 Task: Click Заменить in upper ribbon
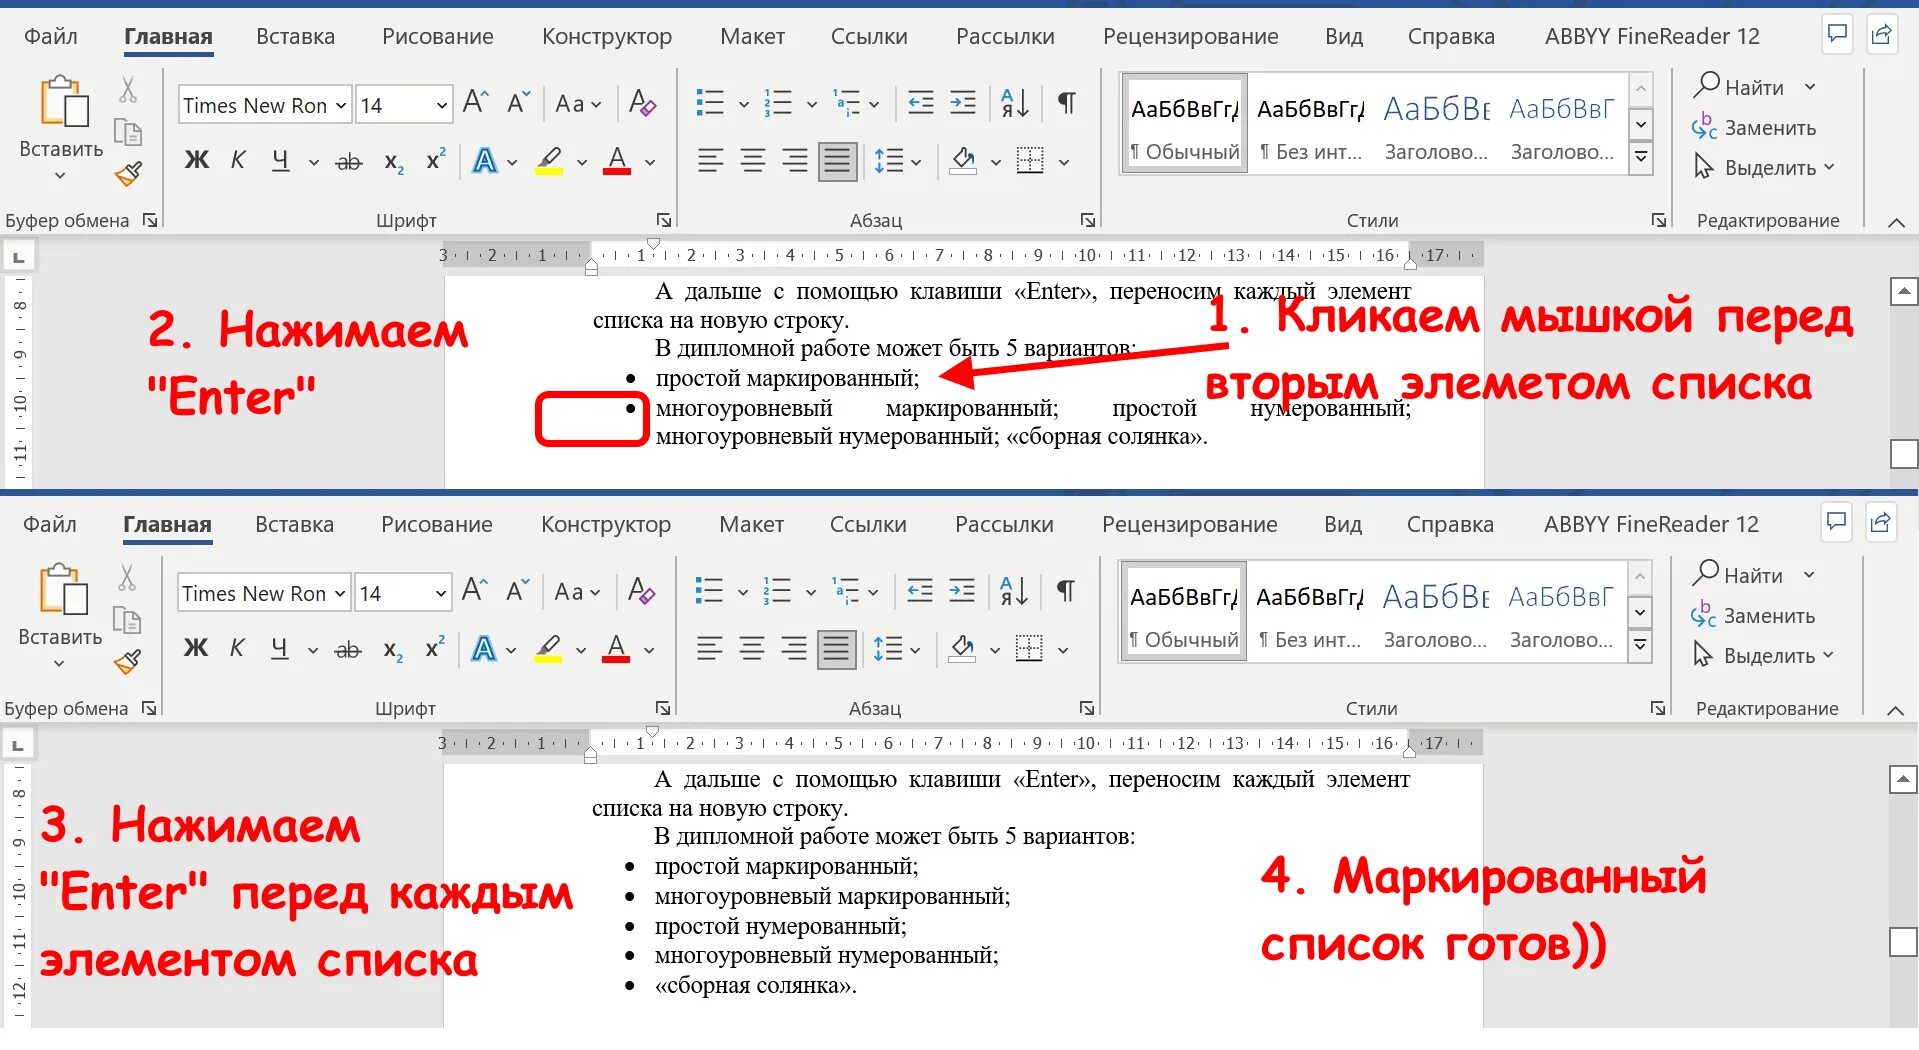1754,127
